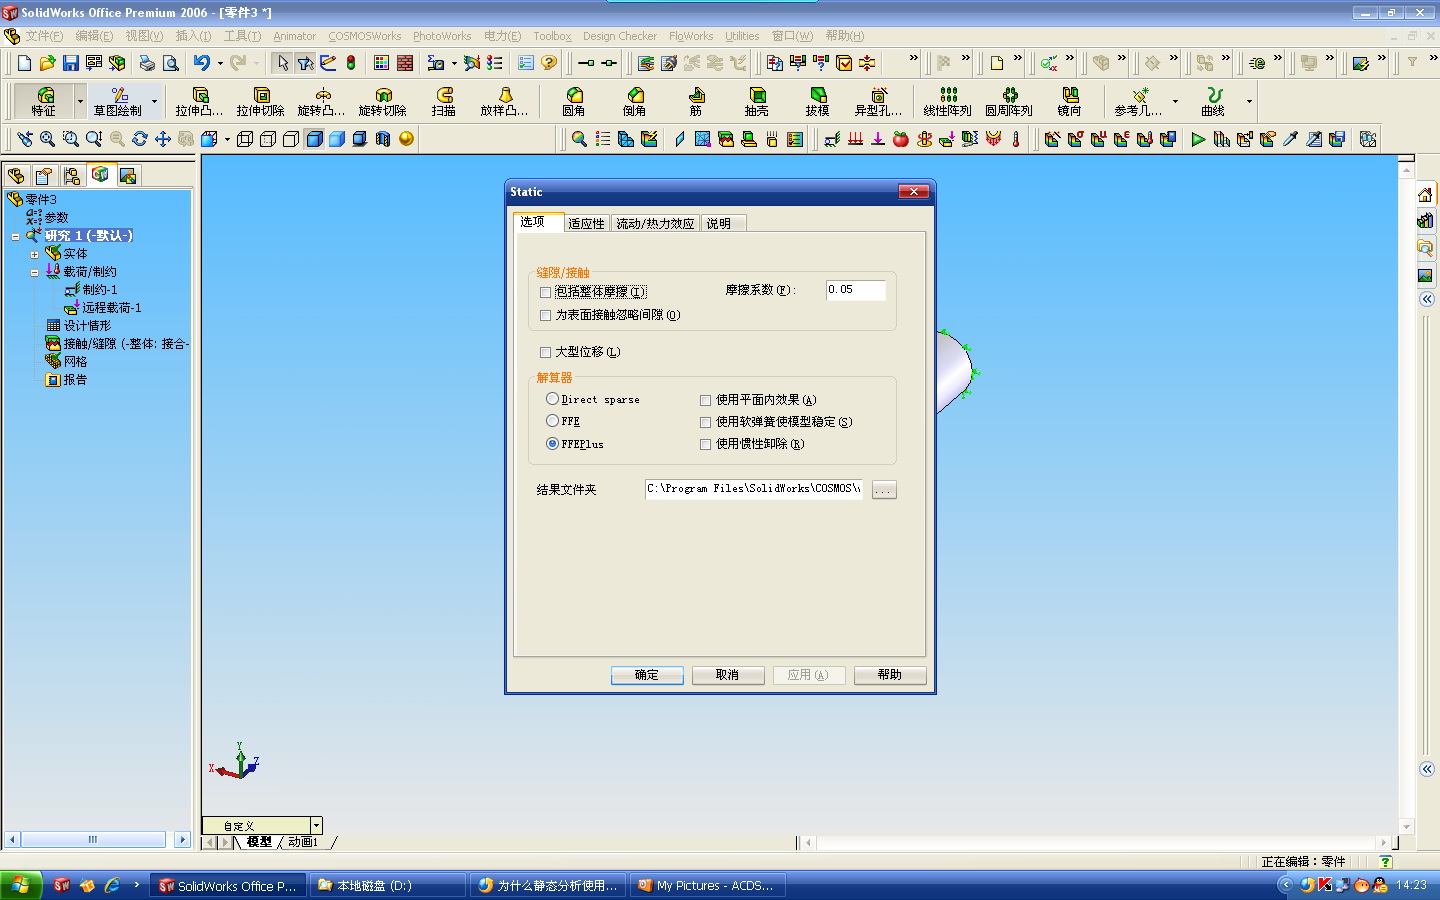1440x900 pixels.
Task: Click the 线性阵列 linear pattern tool
Action: point(947,101)
